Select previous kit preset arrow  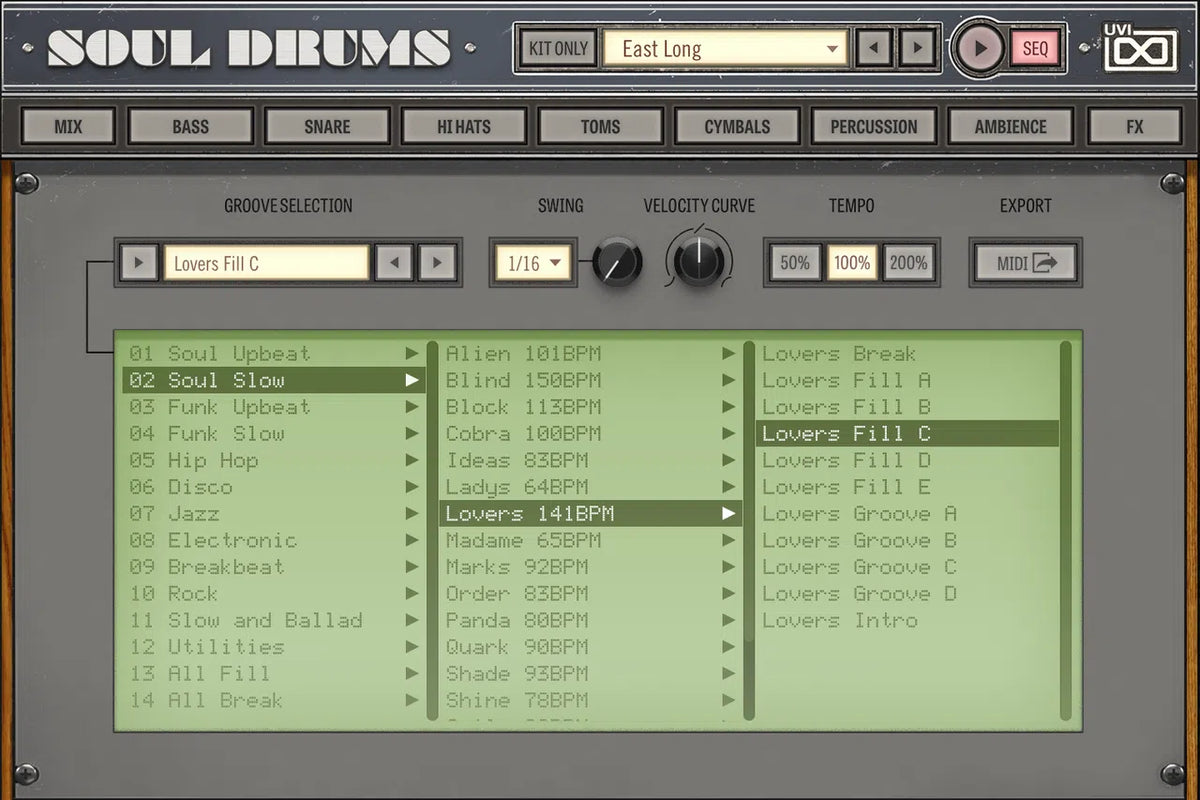pos(875,48)
